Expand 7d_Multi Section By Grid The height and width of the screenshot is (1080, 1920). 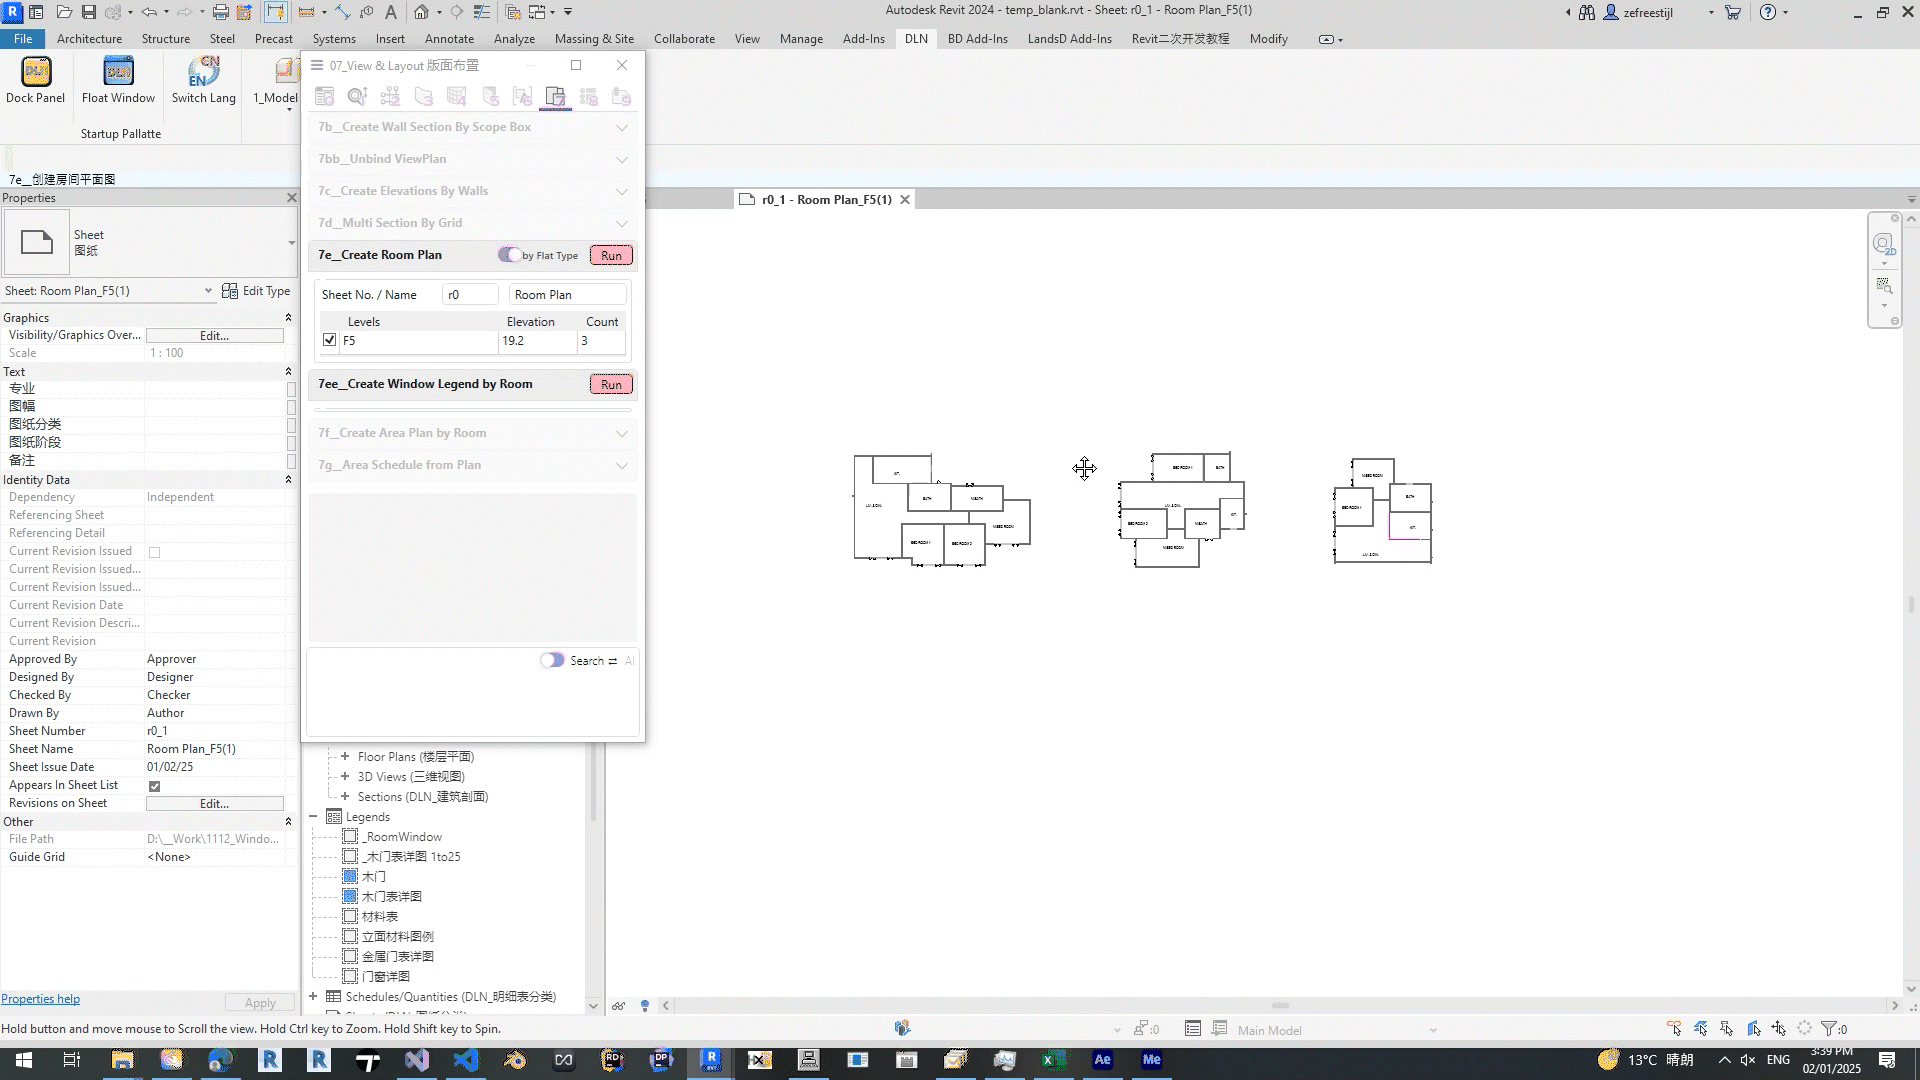(622, 223)
